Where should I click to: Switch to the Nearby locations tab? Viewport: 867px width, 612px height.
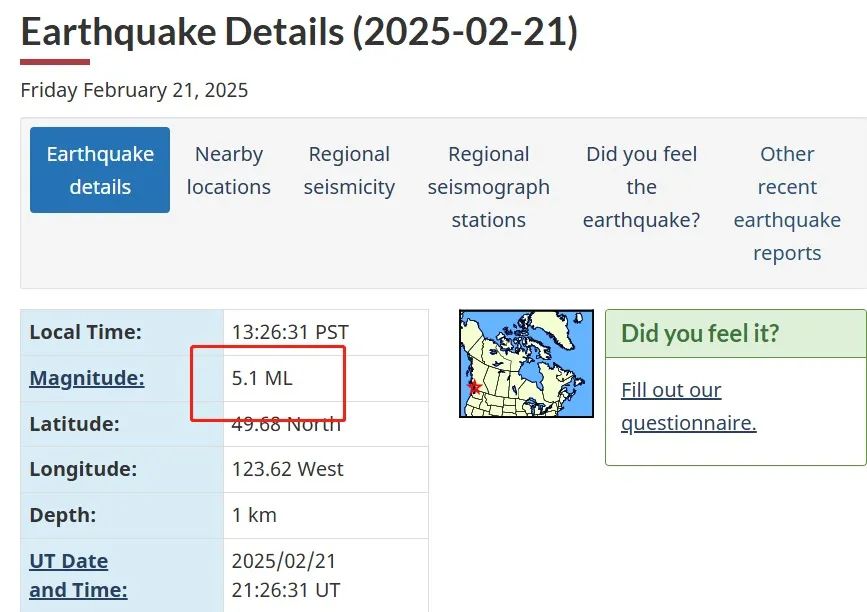(229, 170)
